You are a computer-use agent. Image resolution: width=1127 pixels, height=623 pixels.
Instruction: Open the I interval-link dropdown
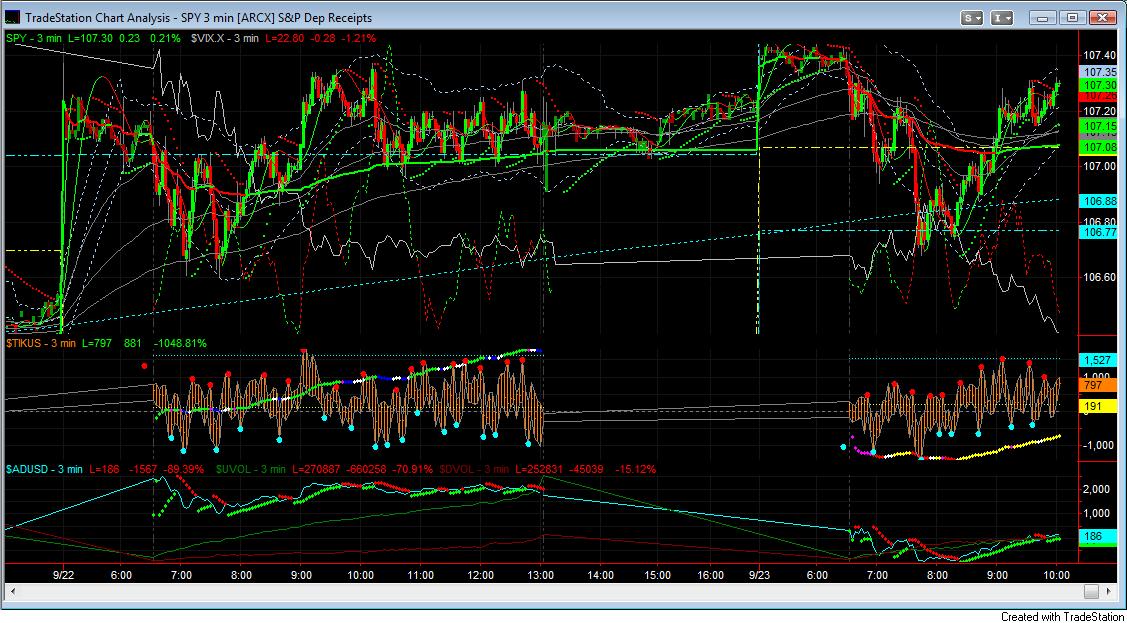[1003, 17]
